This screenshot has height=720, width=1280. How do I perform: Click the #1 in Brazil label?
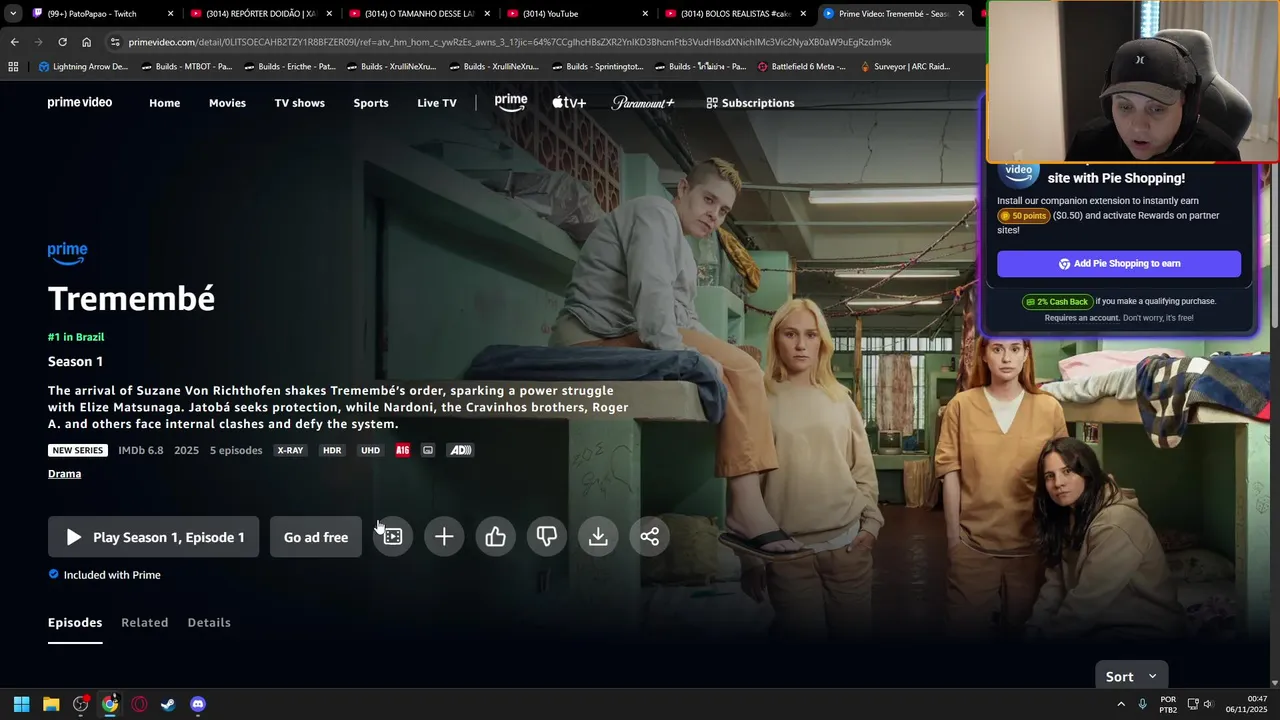(x=76, y=337)
